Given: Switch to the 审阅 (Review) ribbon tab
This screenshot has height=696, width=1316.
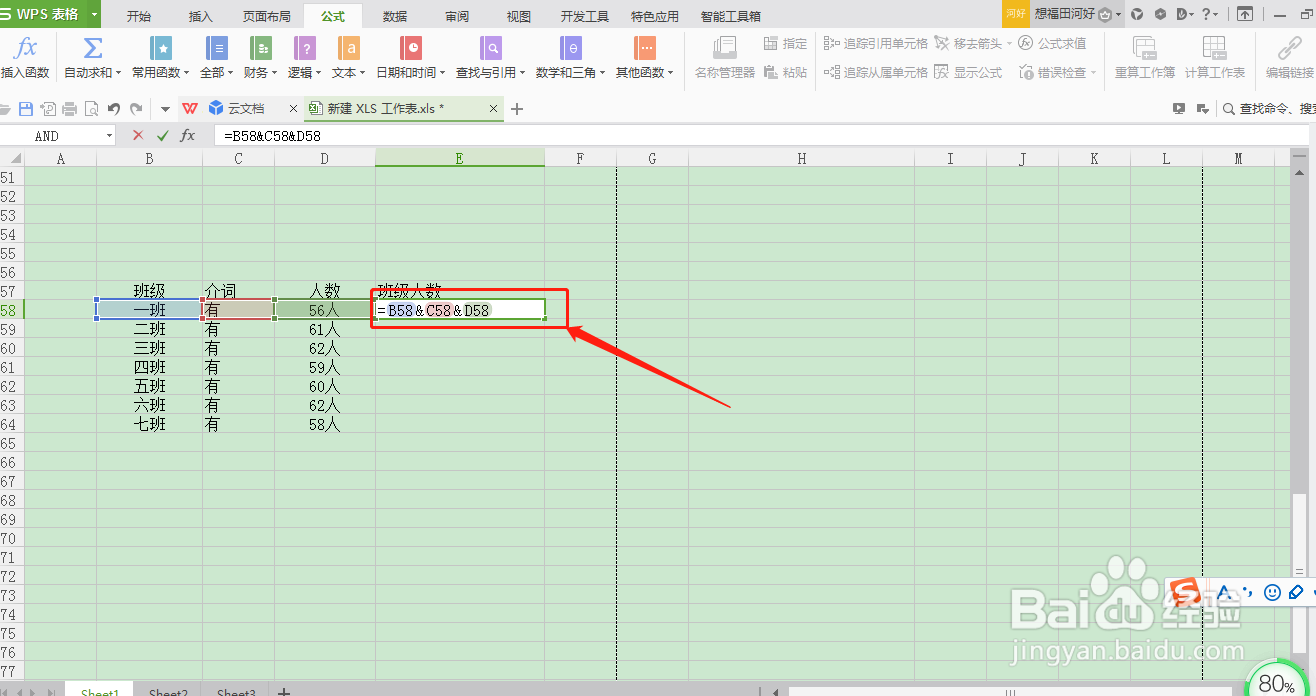Looking at the screenshot, I should coord(457,17).
